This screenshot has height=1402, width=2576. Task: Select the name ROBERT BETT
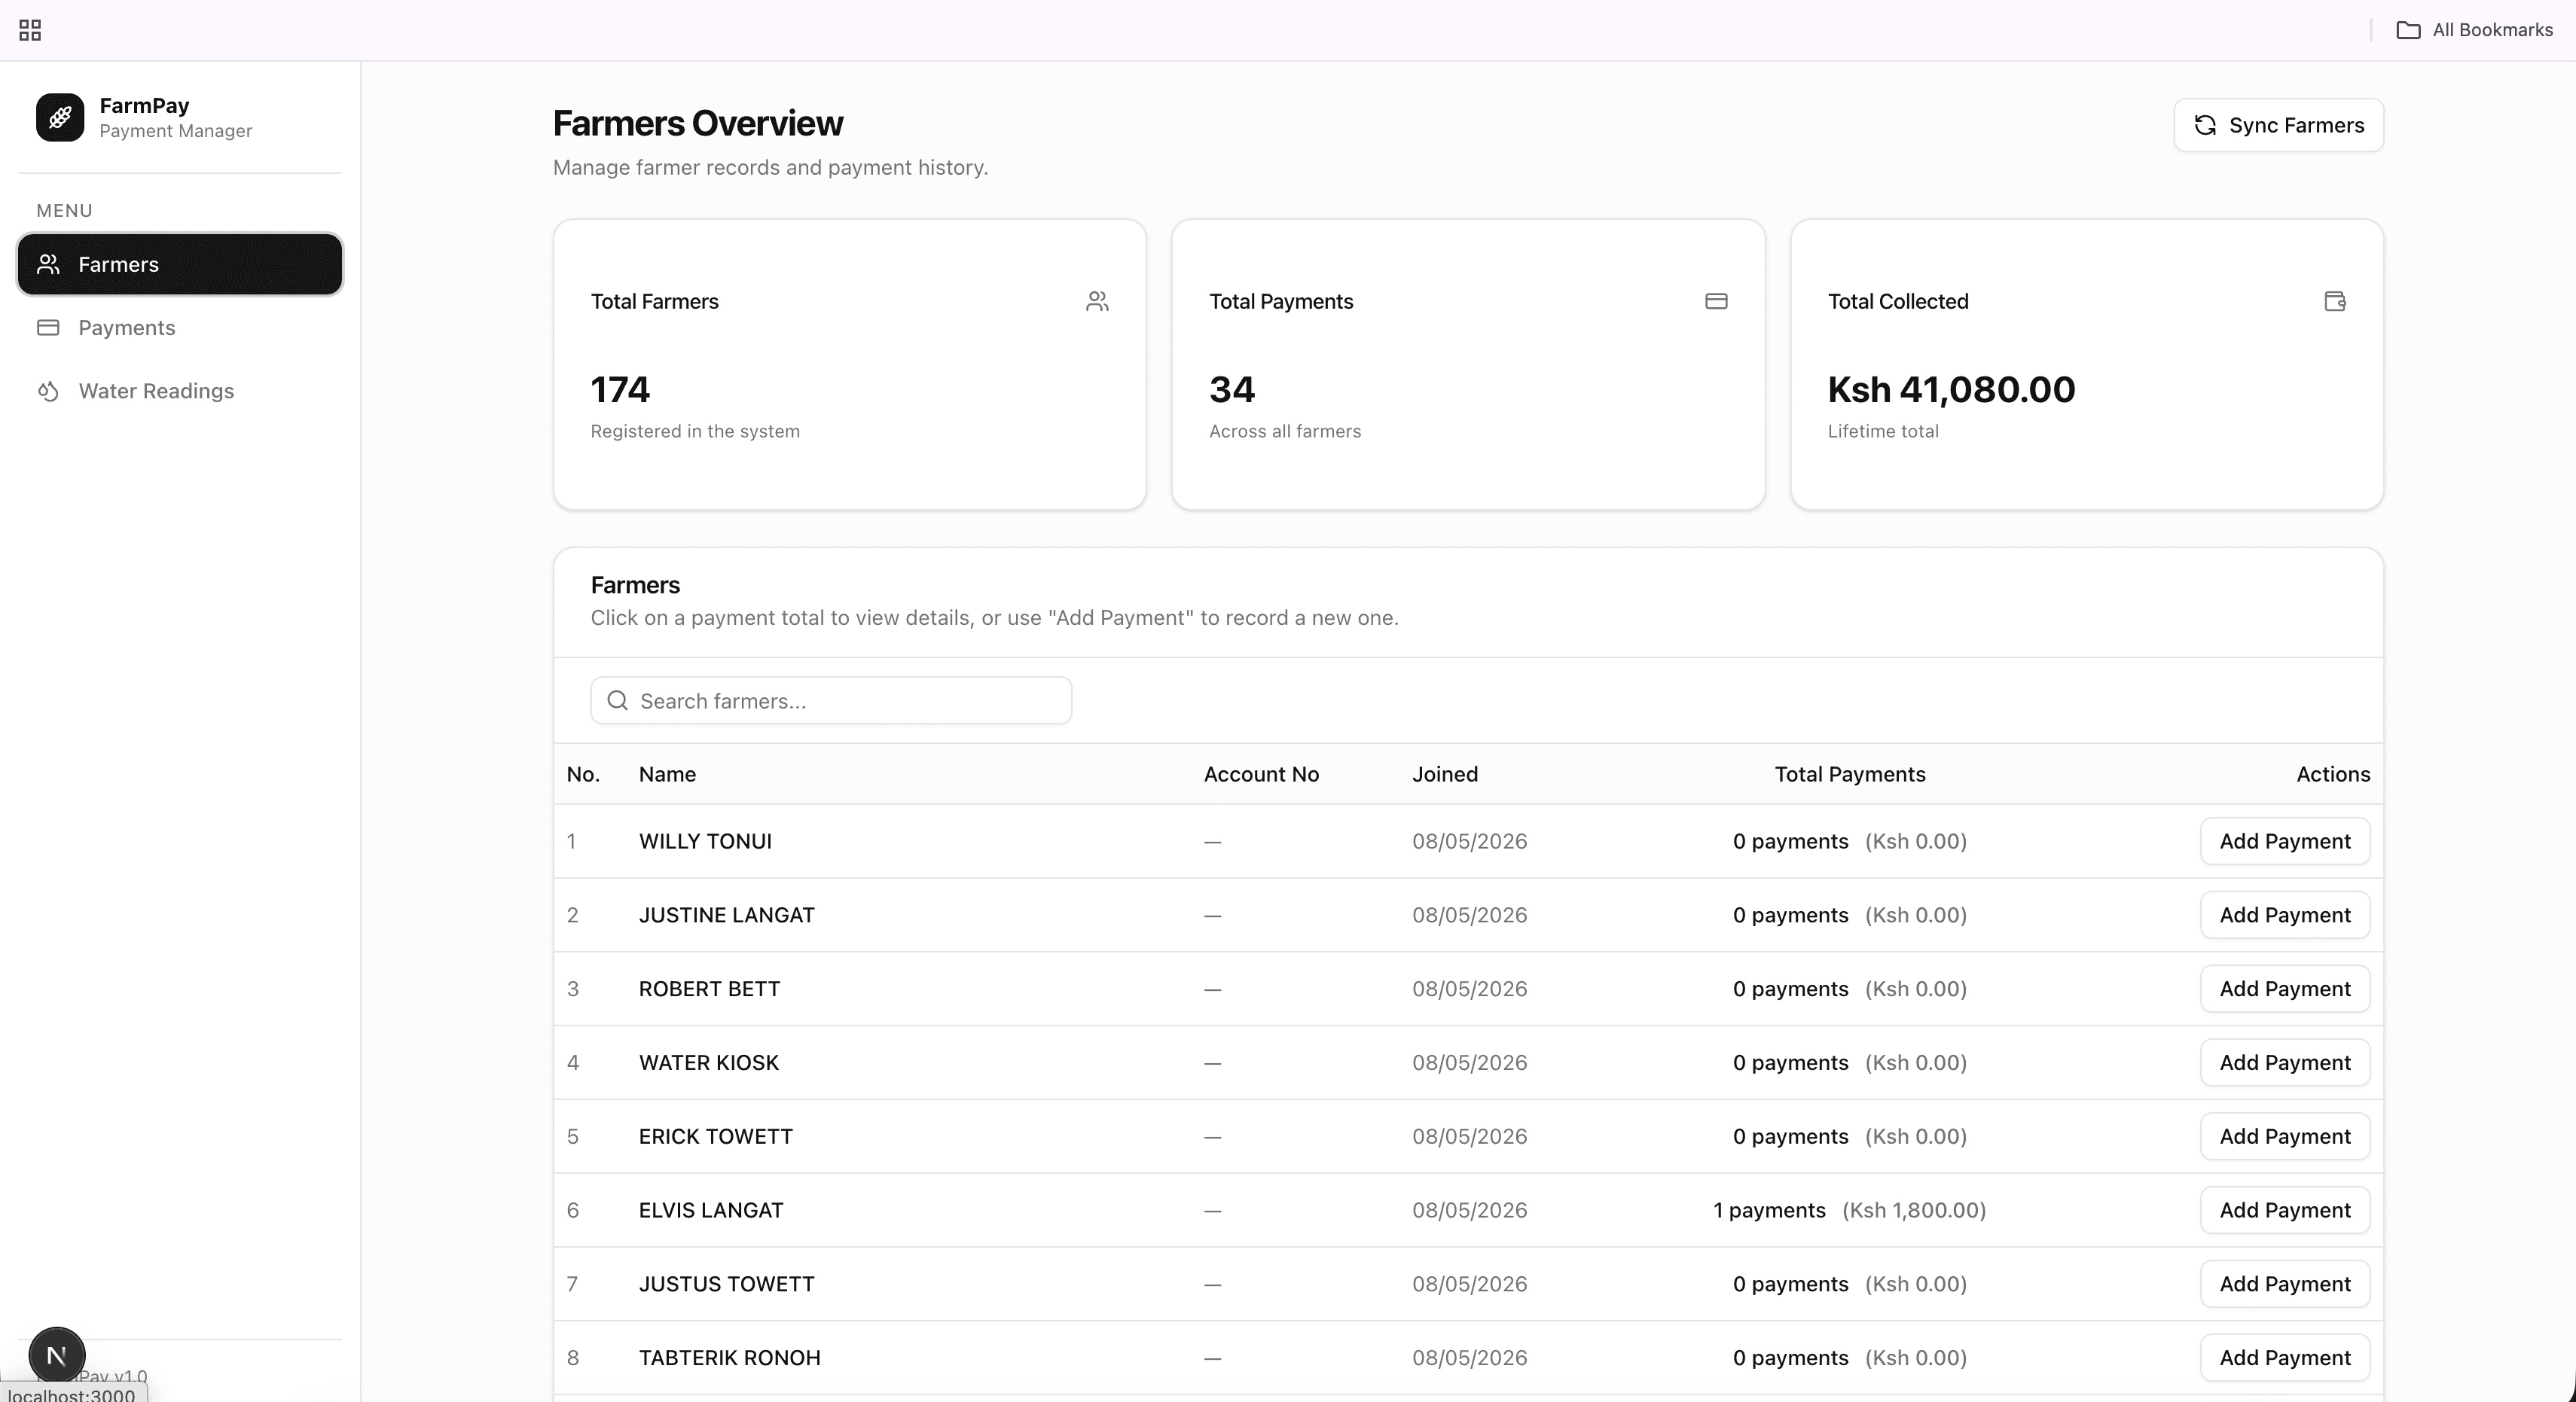(x=709, y=989)
